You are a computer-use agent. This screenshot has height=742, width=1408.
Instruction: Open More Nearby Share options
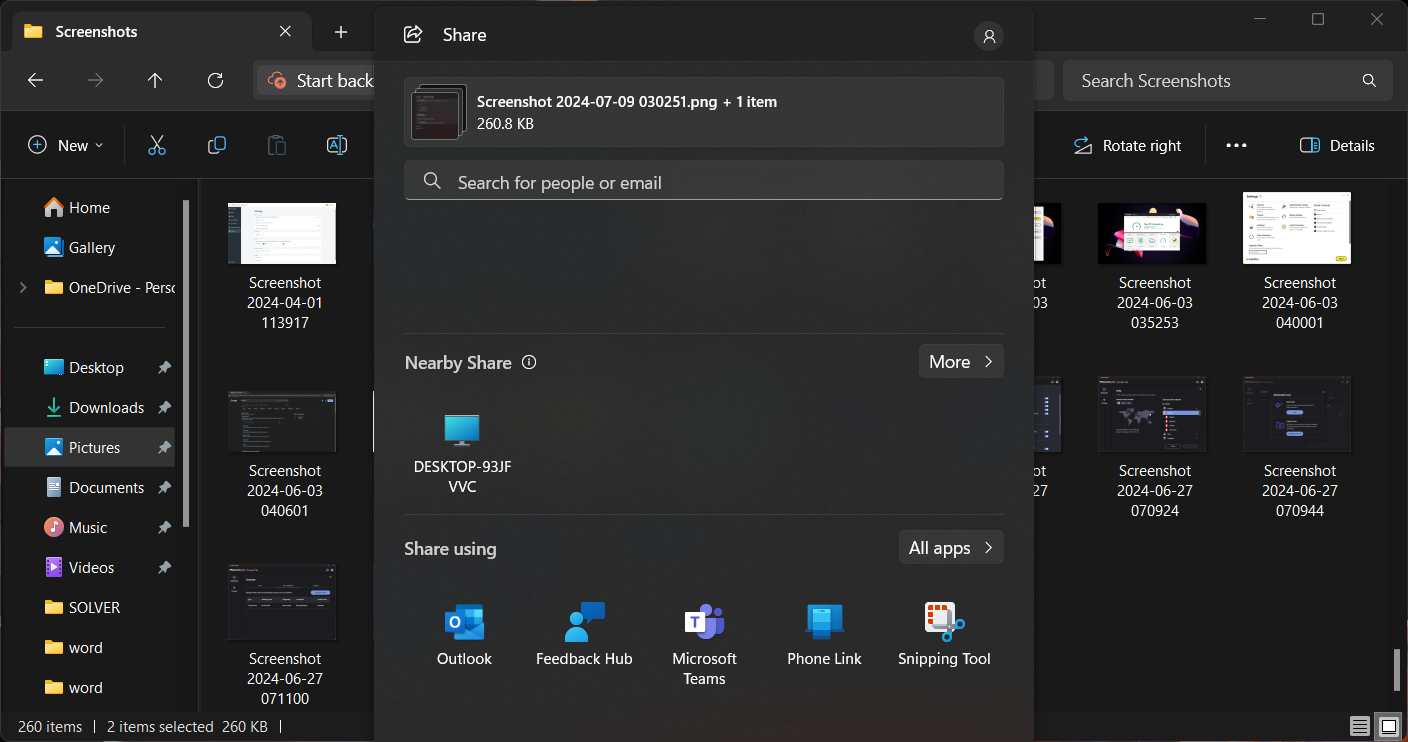click(959, 361)
